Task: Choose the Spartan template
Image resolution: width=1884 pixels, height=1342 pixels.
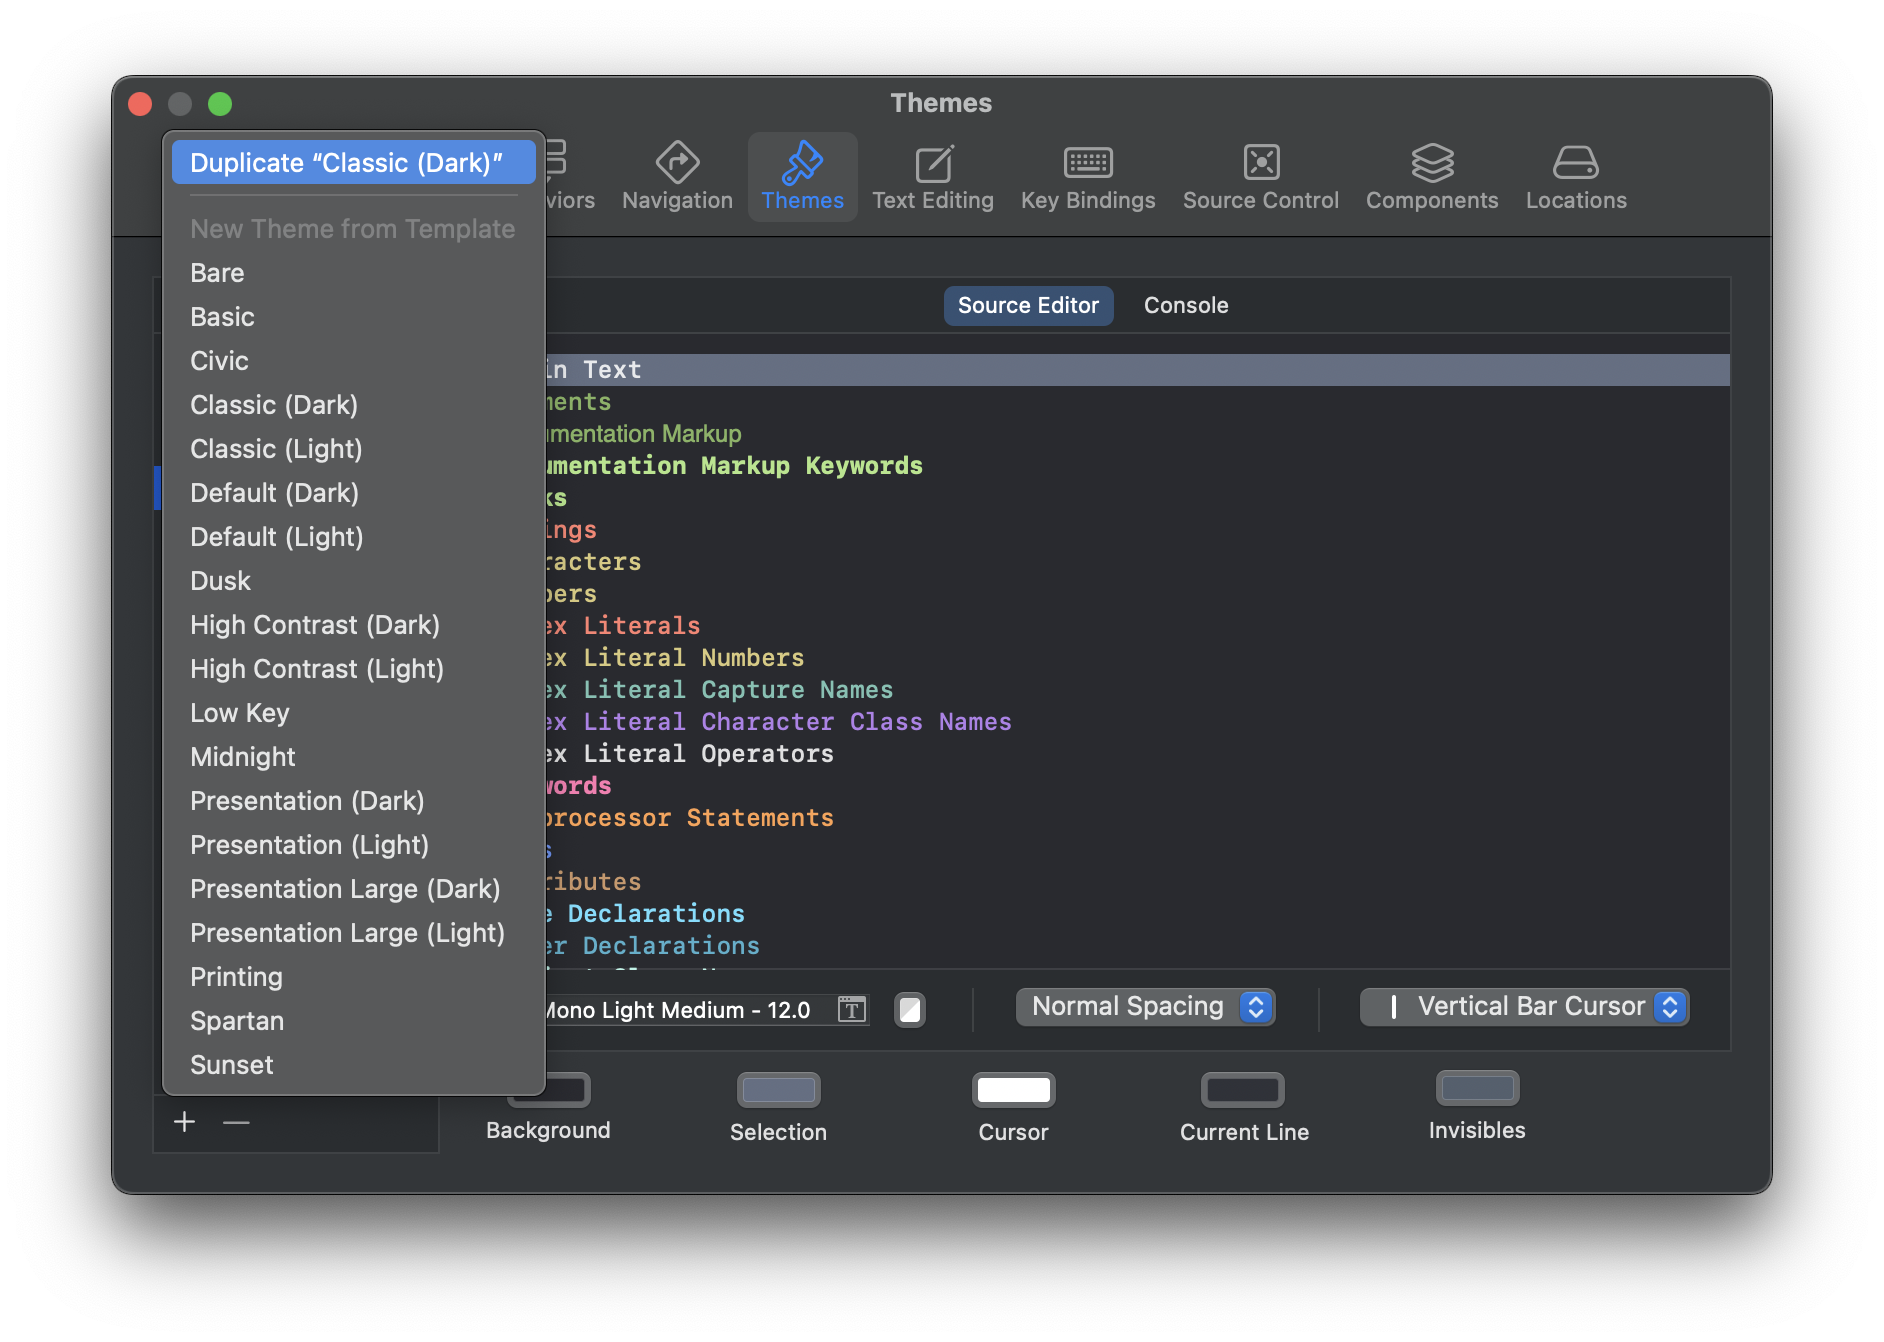Action: coord(354,1021)
